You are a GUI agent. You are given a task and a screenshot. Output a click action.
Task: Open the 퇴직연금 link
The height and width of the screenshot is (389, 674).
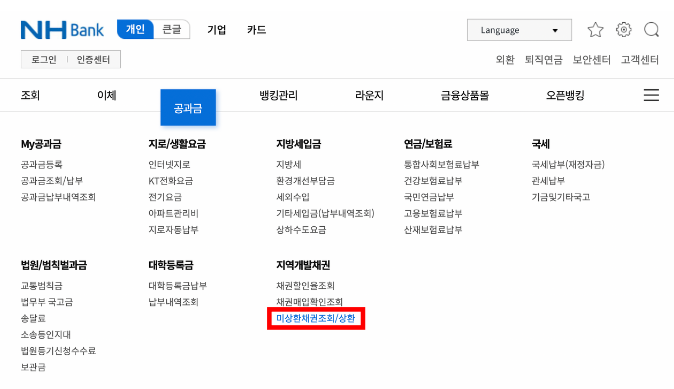click(x=543, y=60)
